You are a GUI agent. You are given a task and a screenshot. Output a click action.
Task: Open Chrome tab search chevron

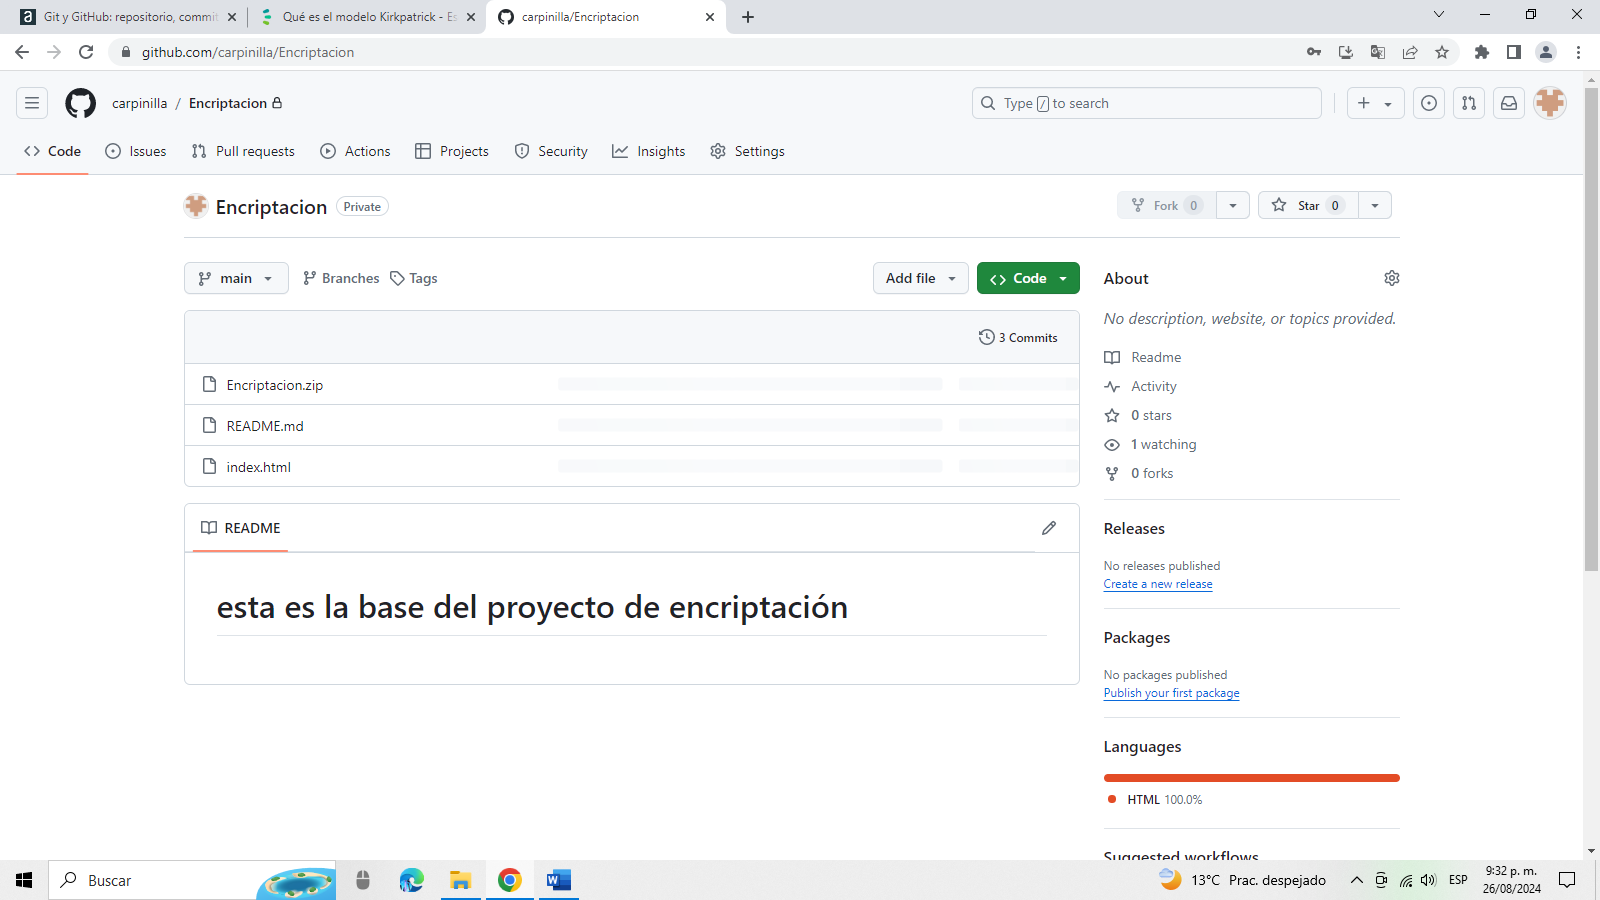(x=1439, y=14)
